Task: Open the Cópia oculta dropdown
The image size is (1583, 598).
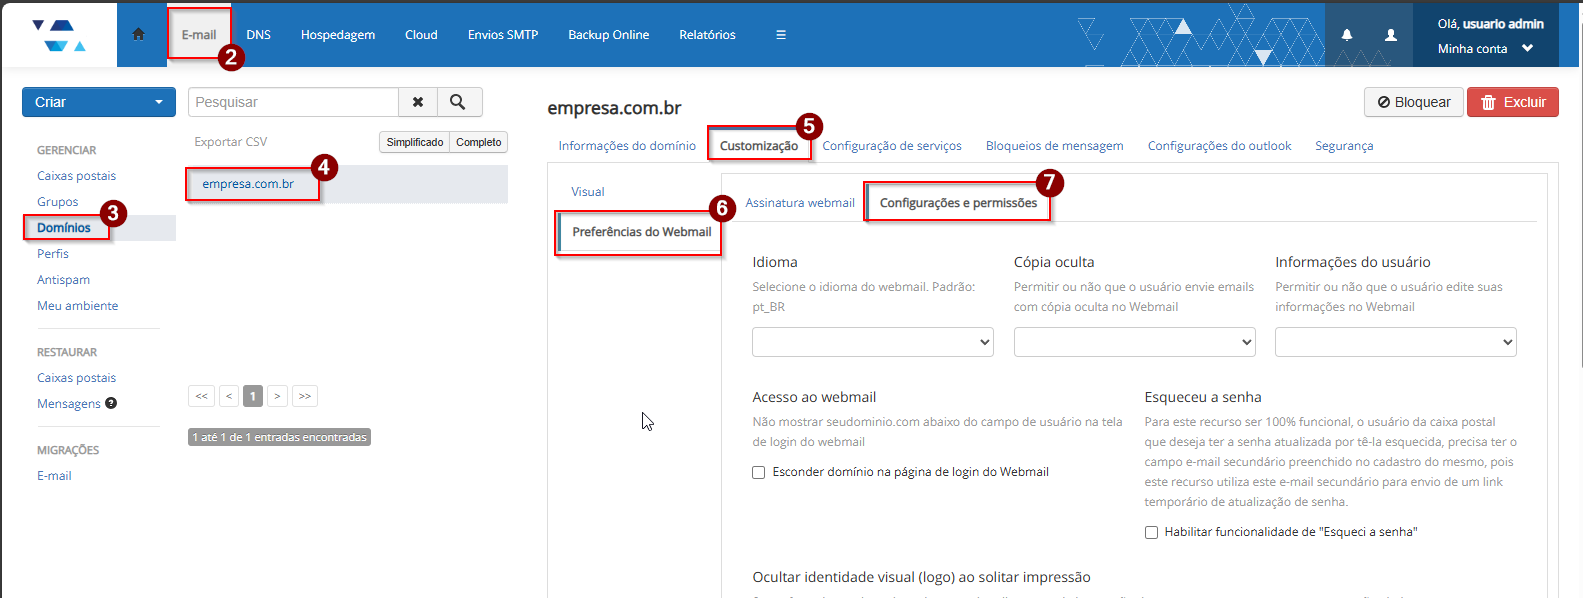Action: (1134, 342)
